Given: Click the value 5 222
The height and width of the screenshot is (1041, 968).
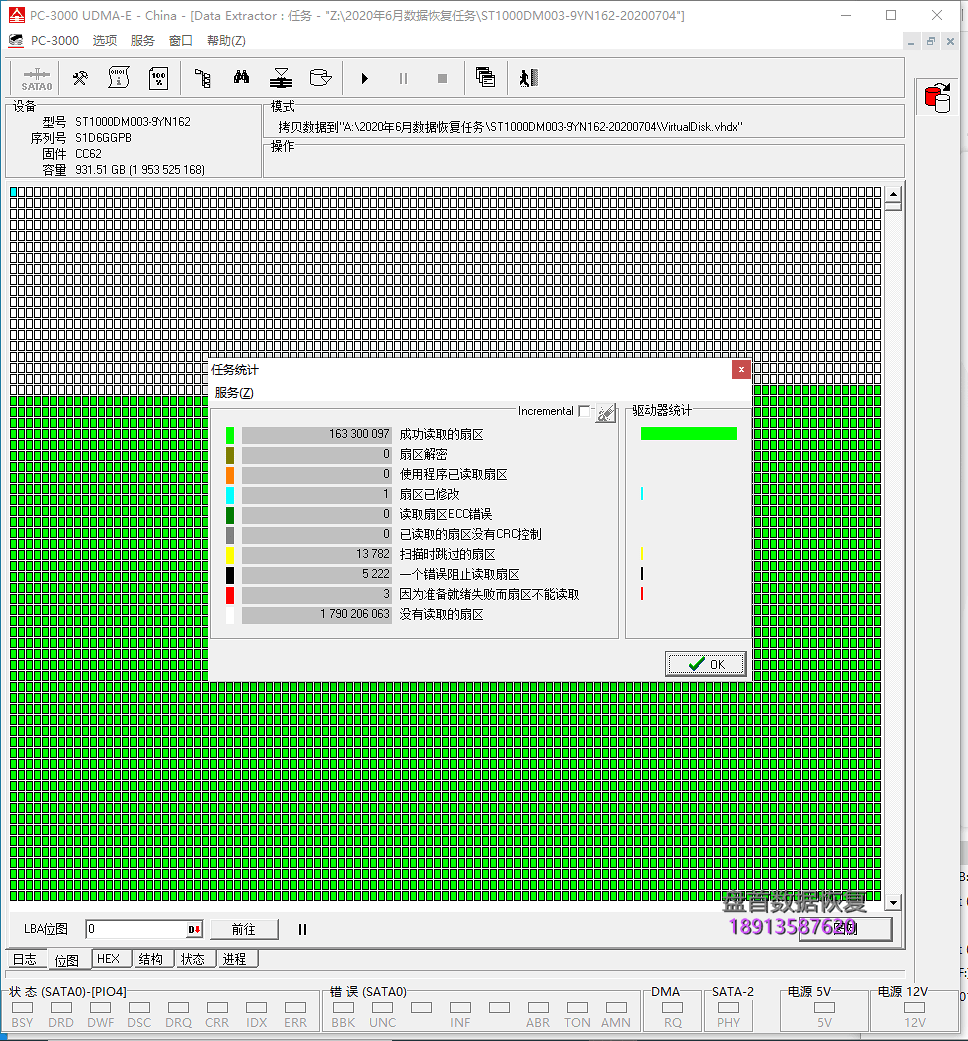Looking at the screenshot, I should point(376,574).
